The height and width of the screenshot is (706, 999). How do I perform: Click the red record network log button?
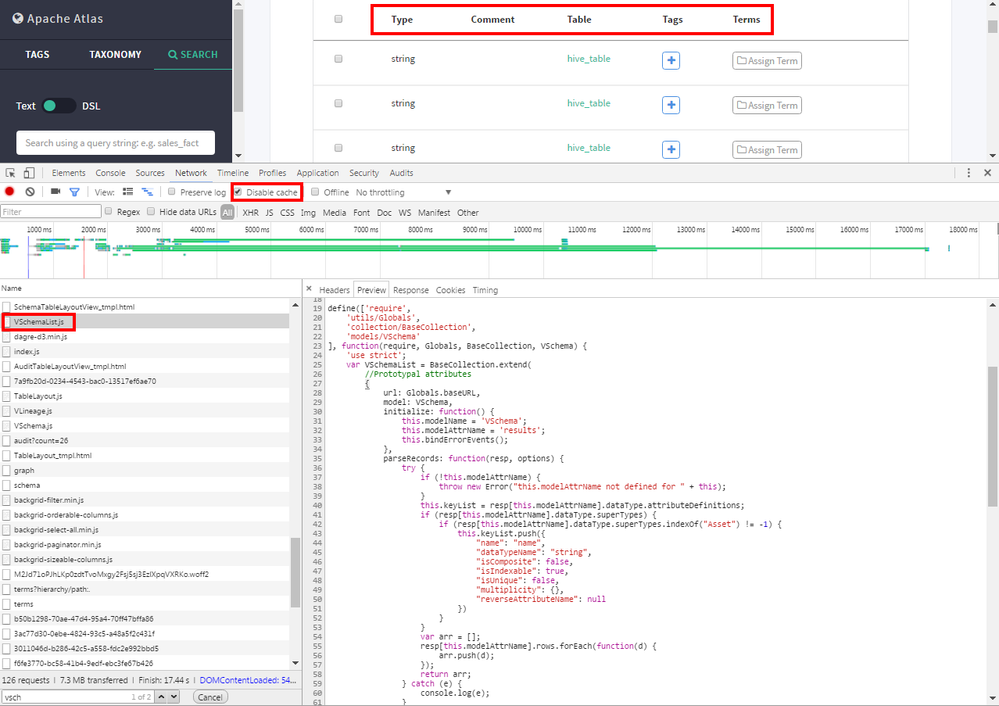tap(10, 192)
